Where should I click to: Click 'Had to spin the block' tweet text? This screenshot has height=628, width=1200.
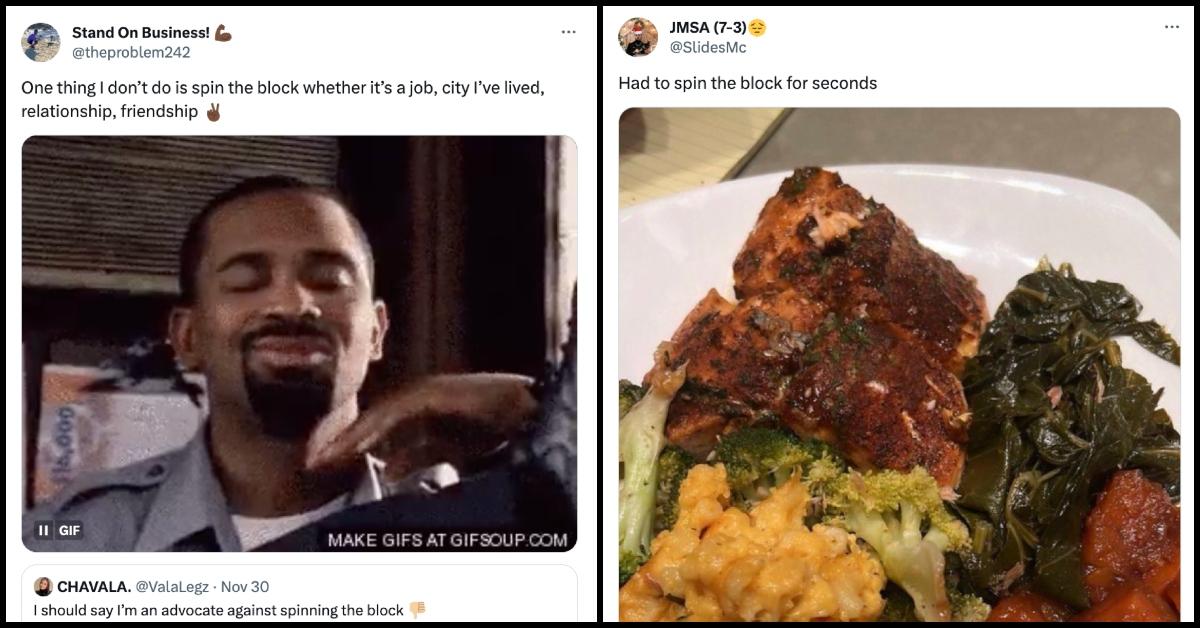click(748, 83)
